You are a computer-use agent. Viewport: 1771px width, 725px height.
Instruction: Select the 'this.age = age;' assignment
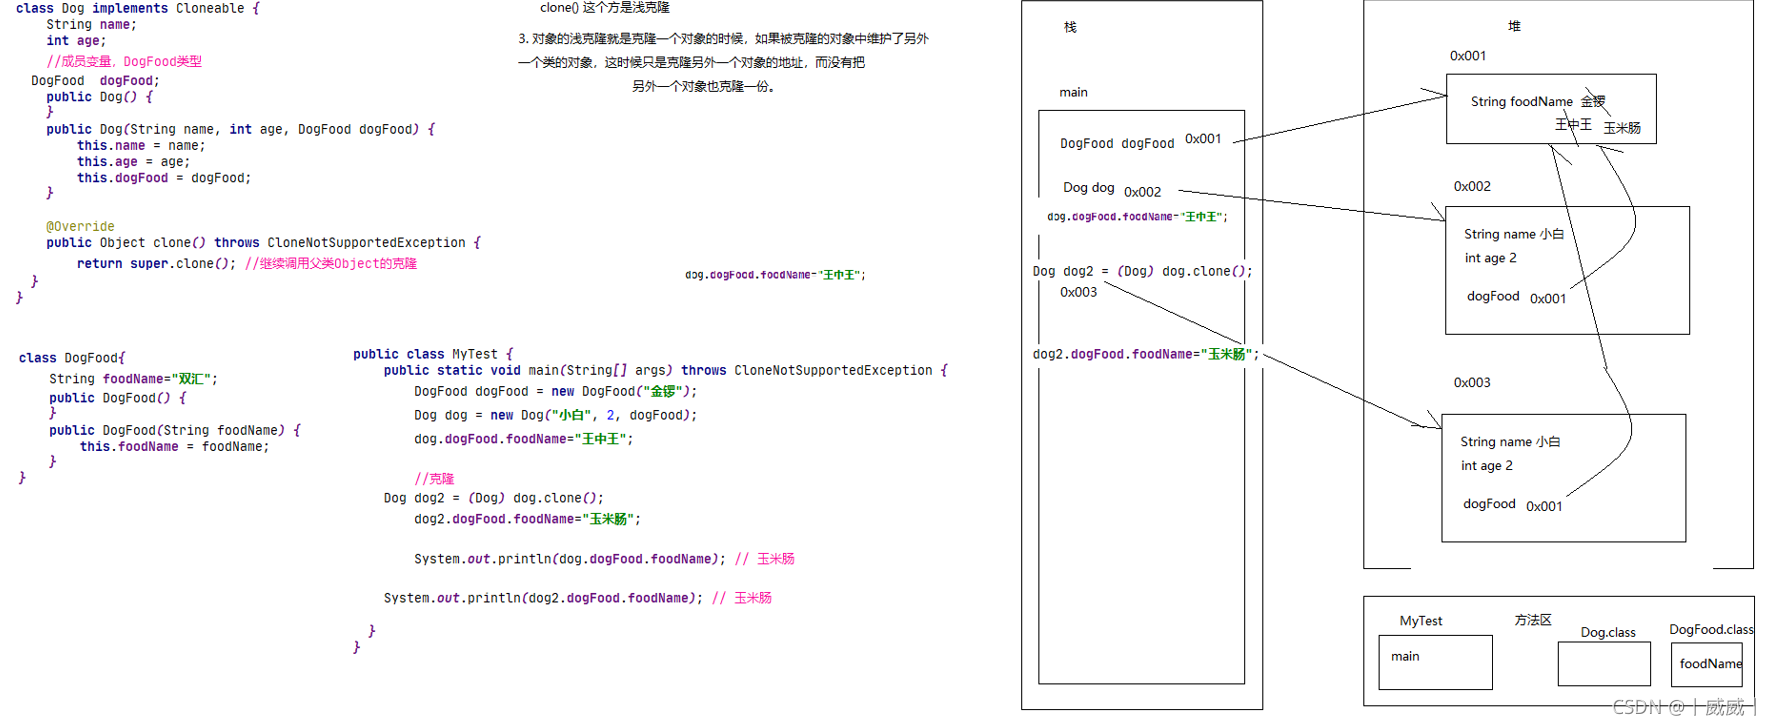pyautogui.click(x=133, y=161)
